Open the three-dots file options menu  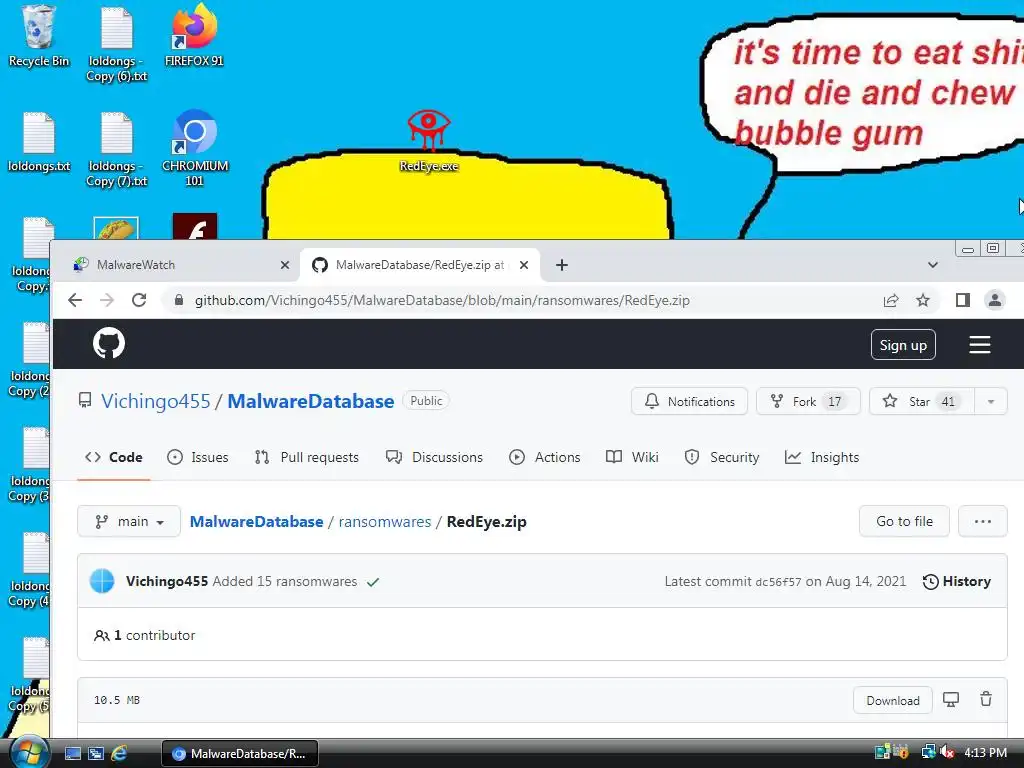pyautogui.click(x=982, y=521)
